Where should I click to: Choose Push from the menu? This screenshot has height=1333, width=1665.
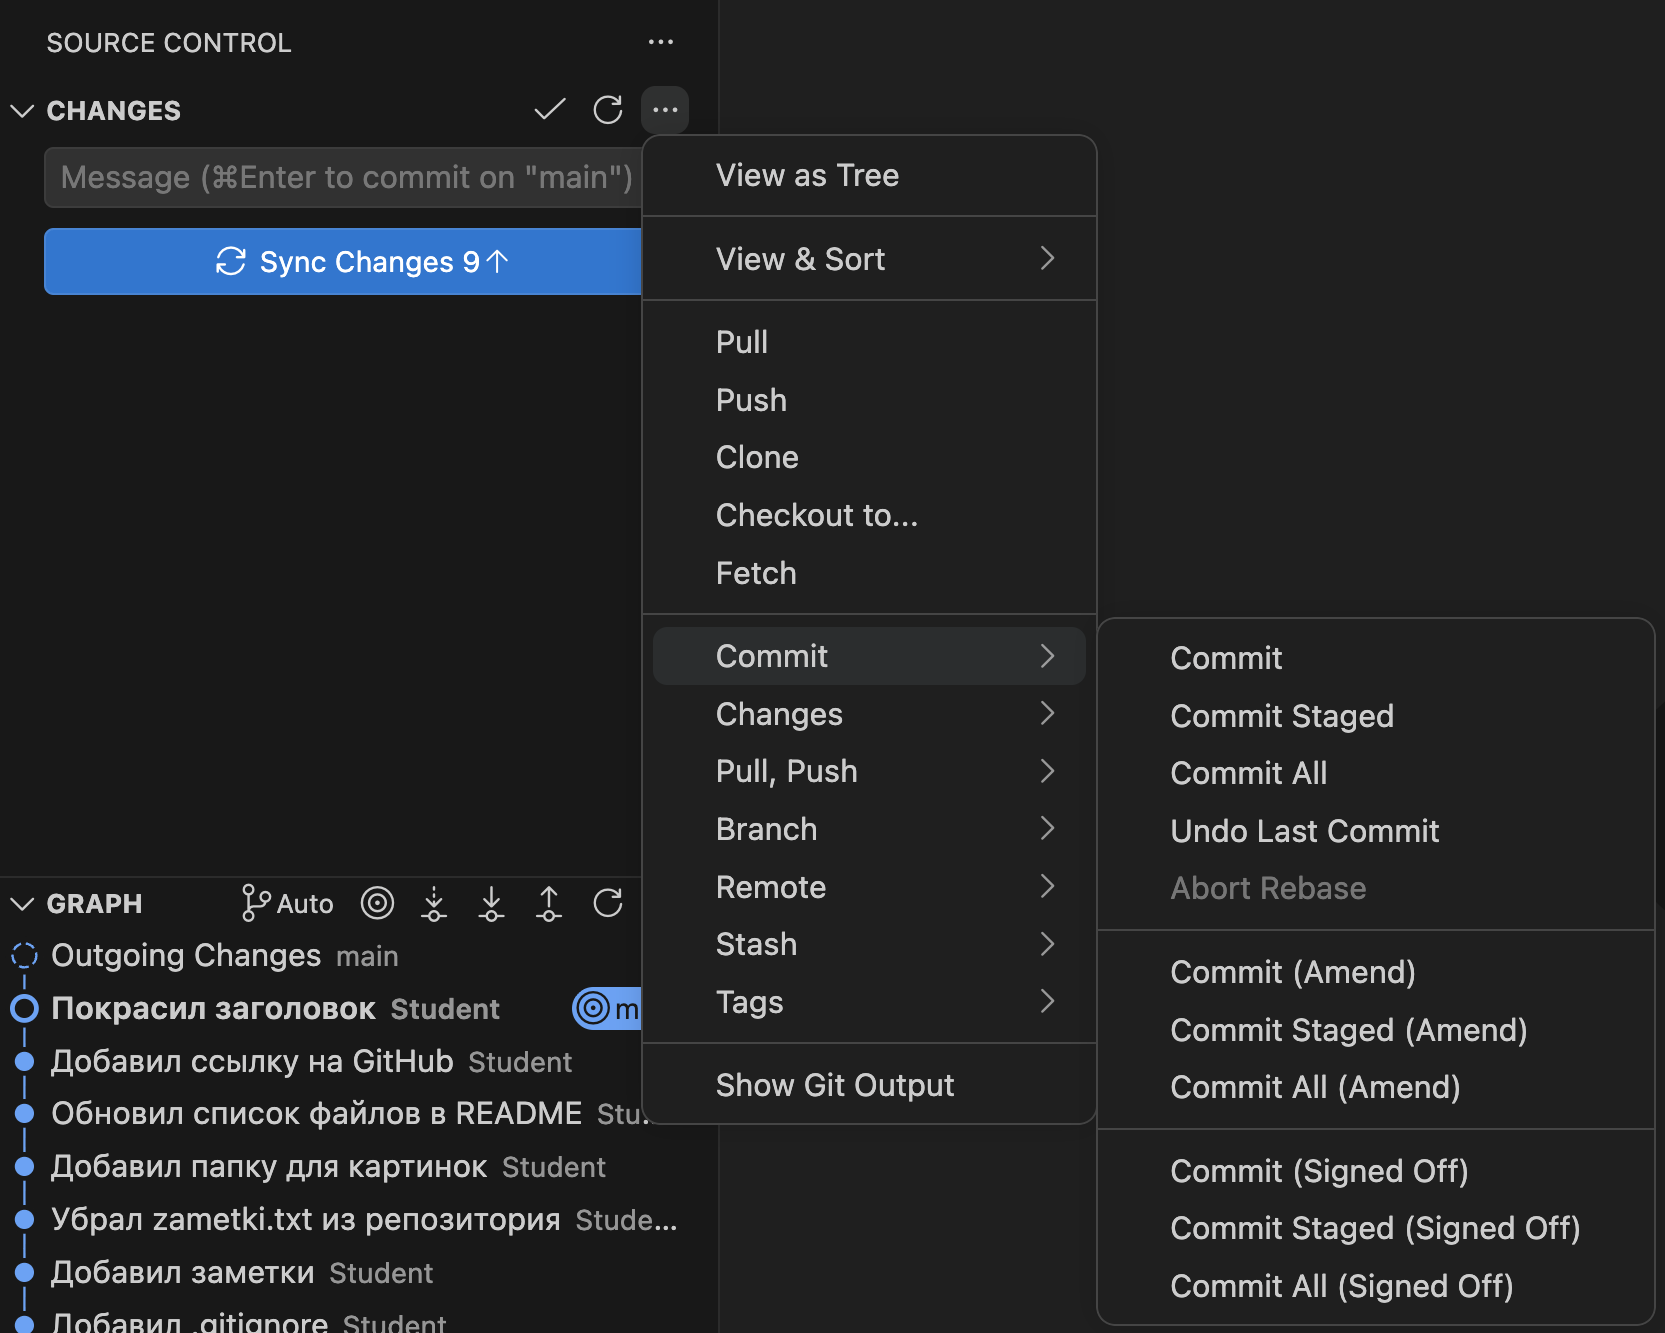[x=869, y=400]
